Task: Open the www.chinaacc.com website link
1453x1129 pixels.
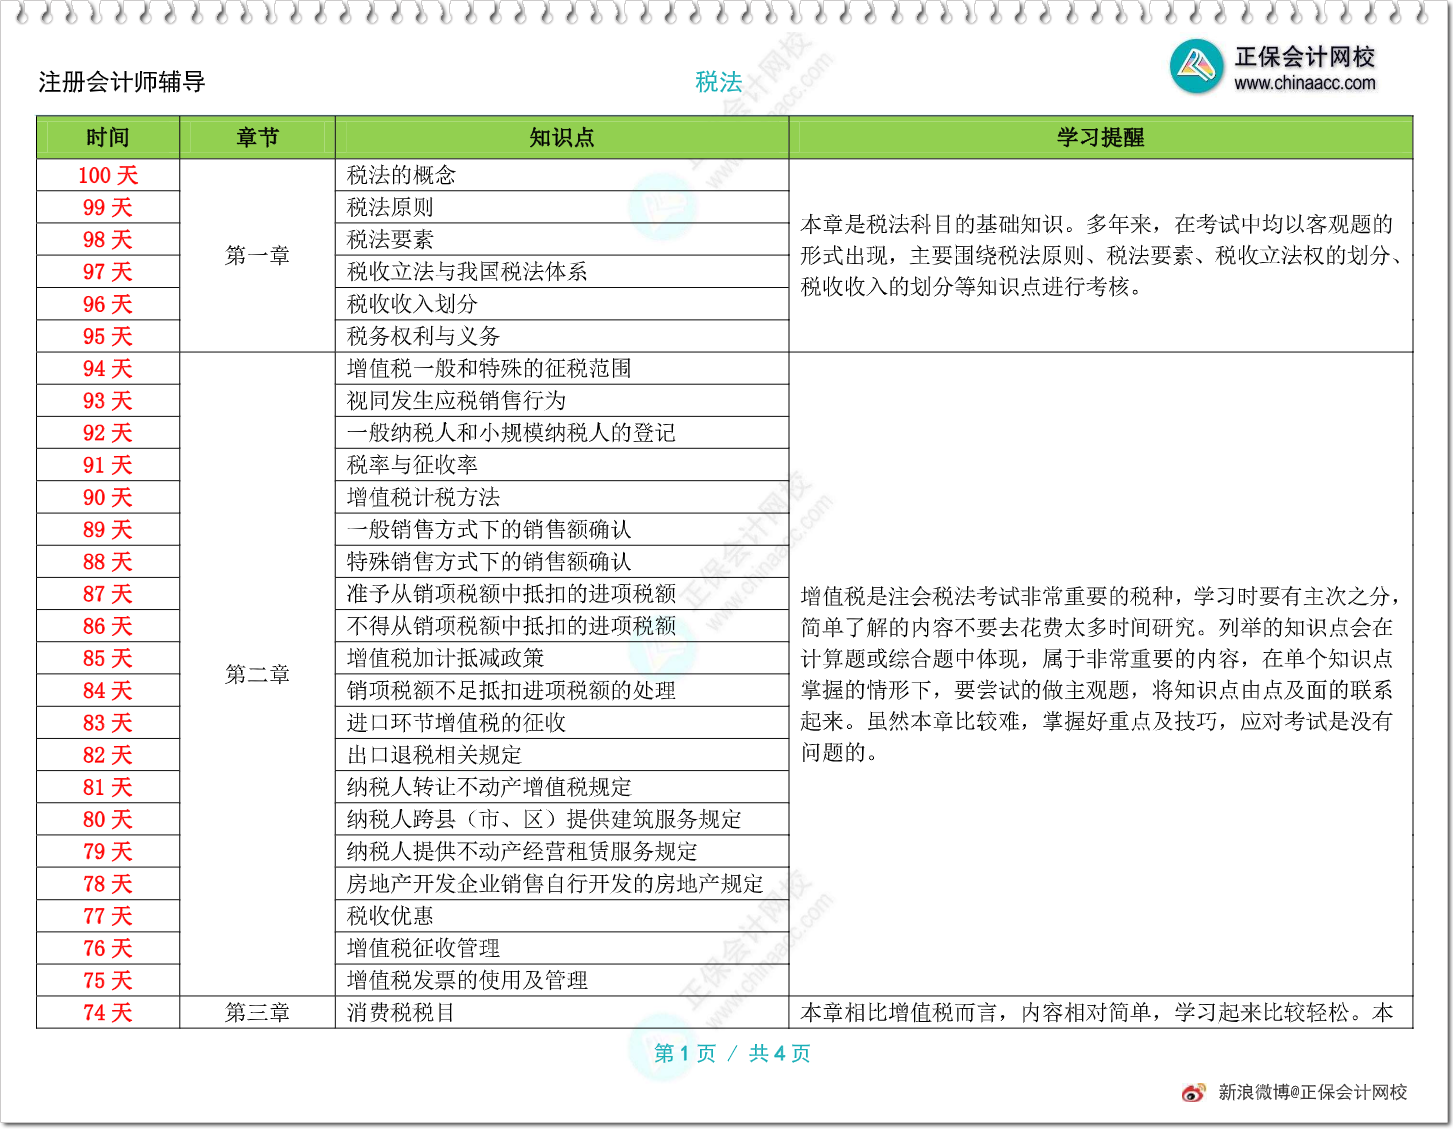Action: click(x=1304, y=84)
